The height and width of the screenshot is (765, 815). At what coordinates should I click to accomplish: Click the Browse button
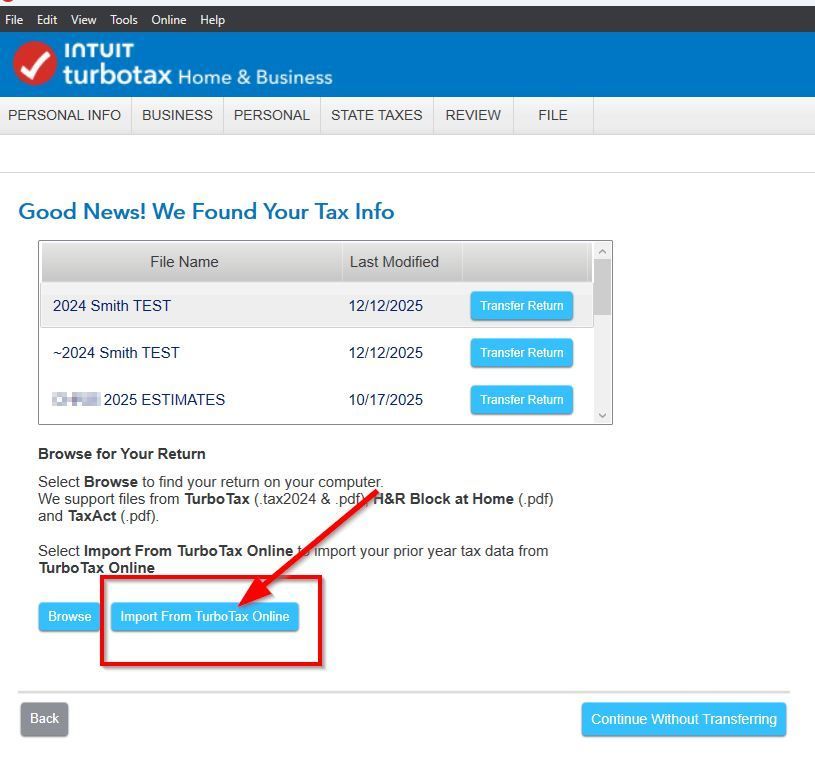69,616
